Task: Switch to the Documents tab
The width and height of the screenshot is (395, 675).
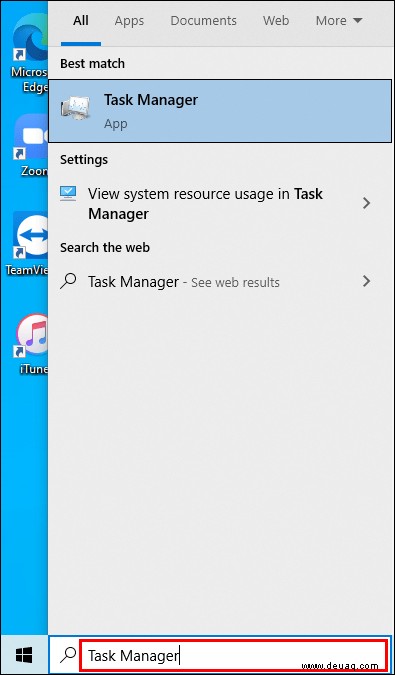Action: click(x=204, y=21)
